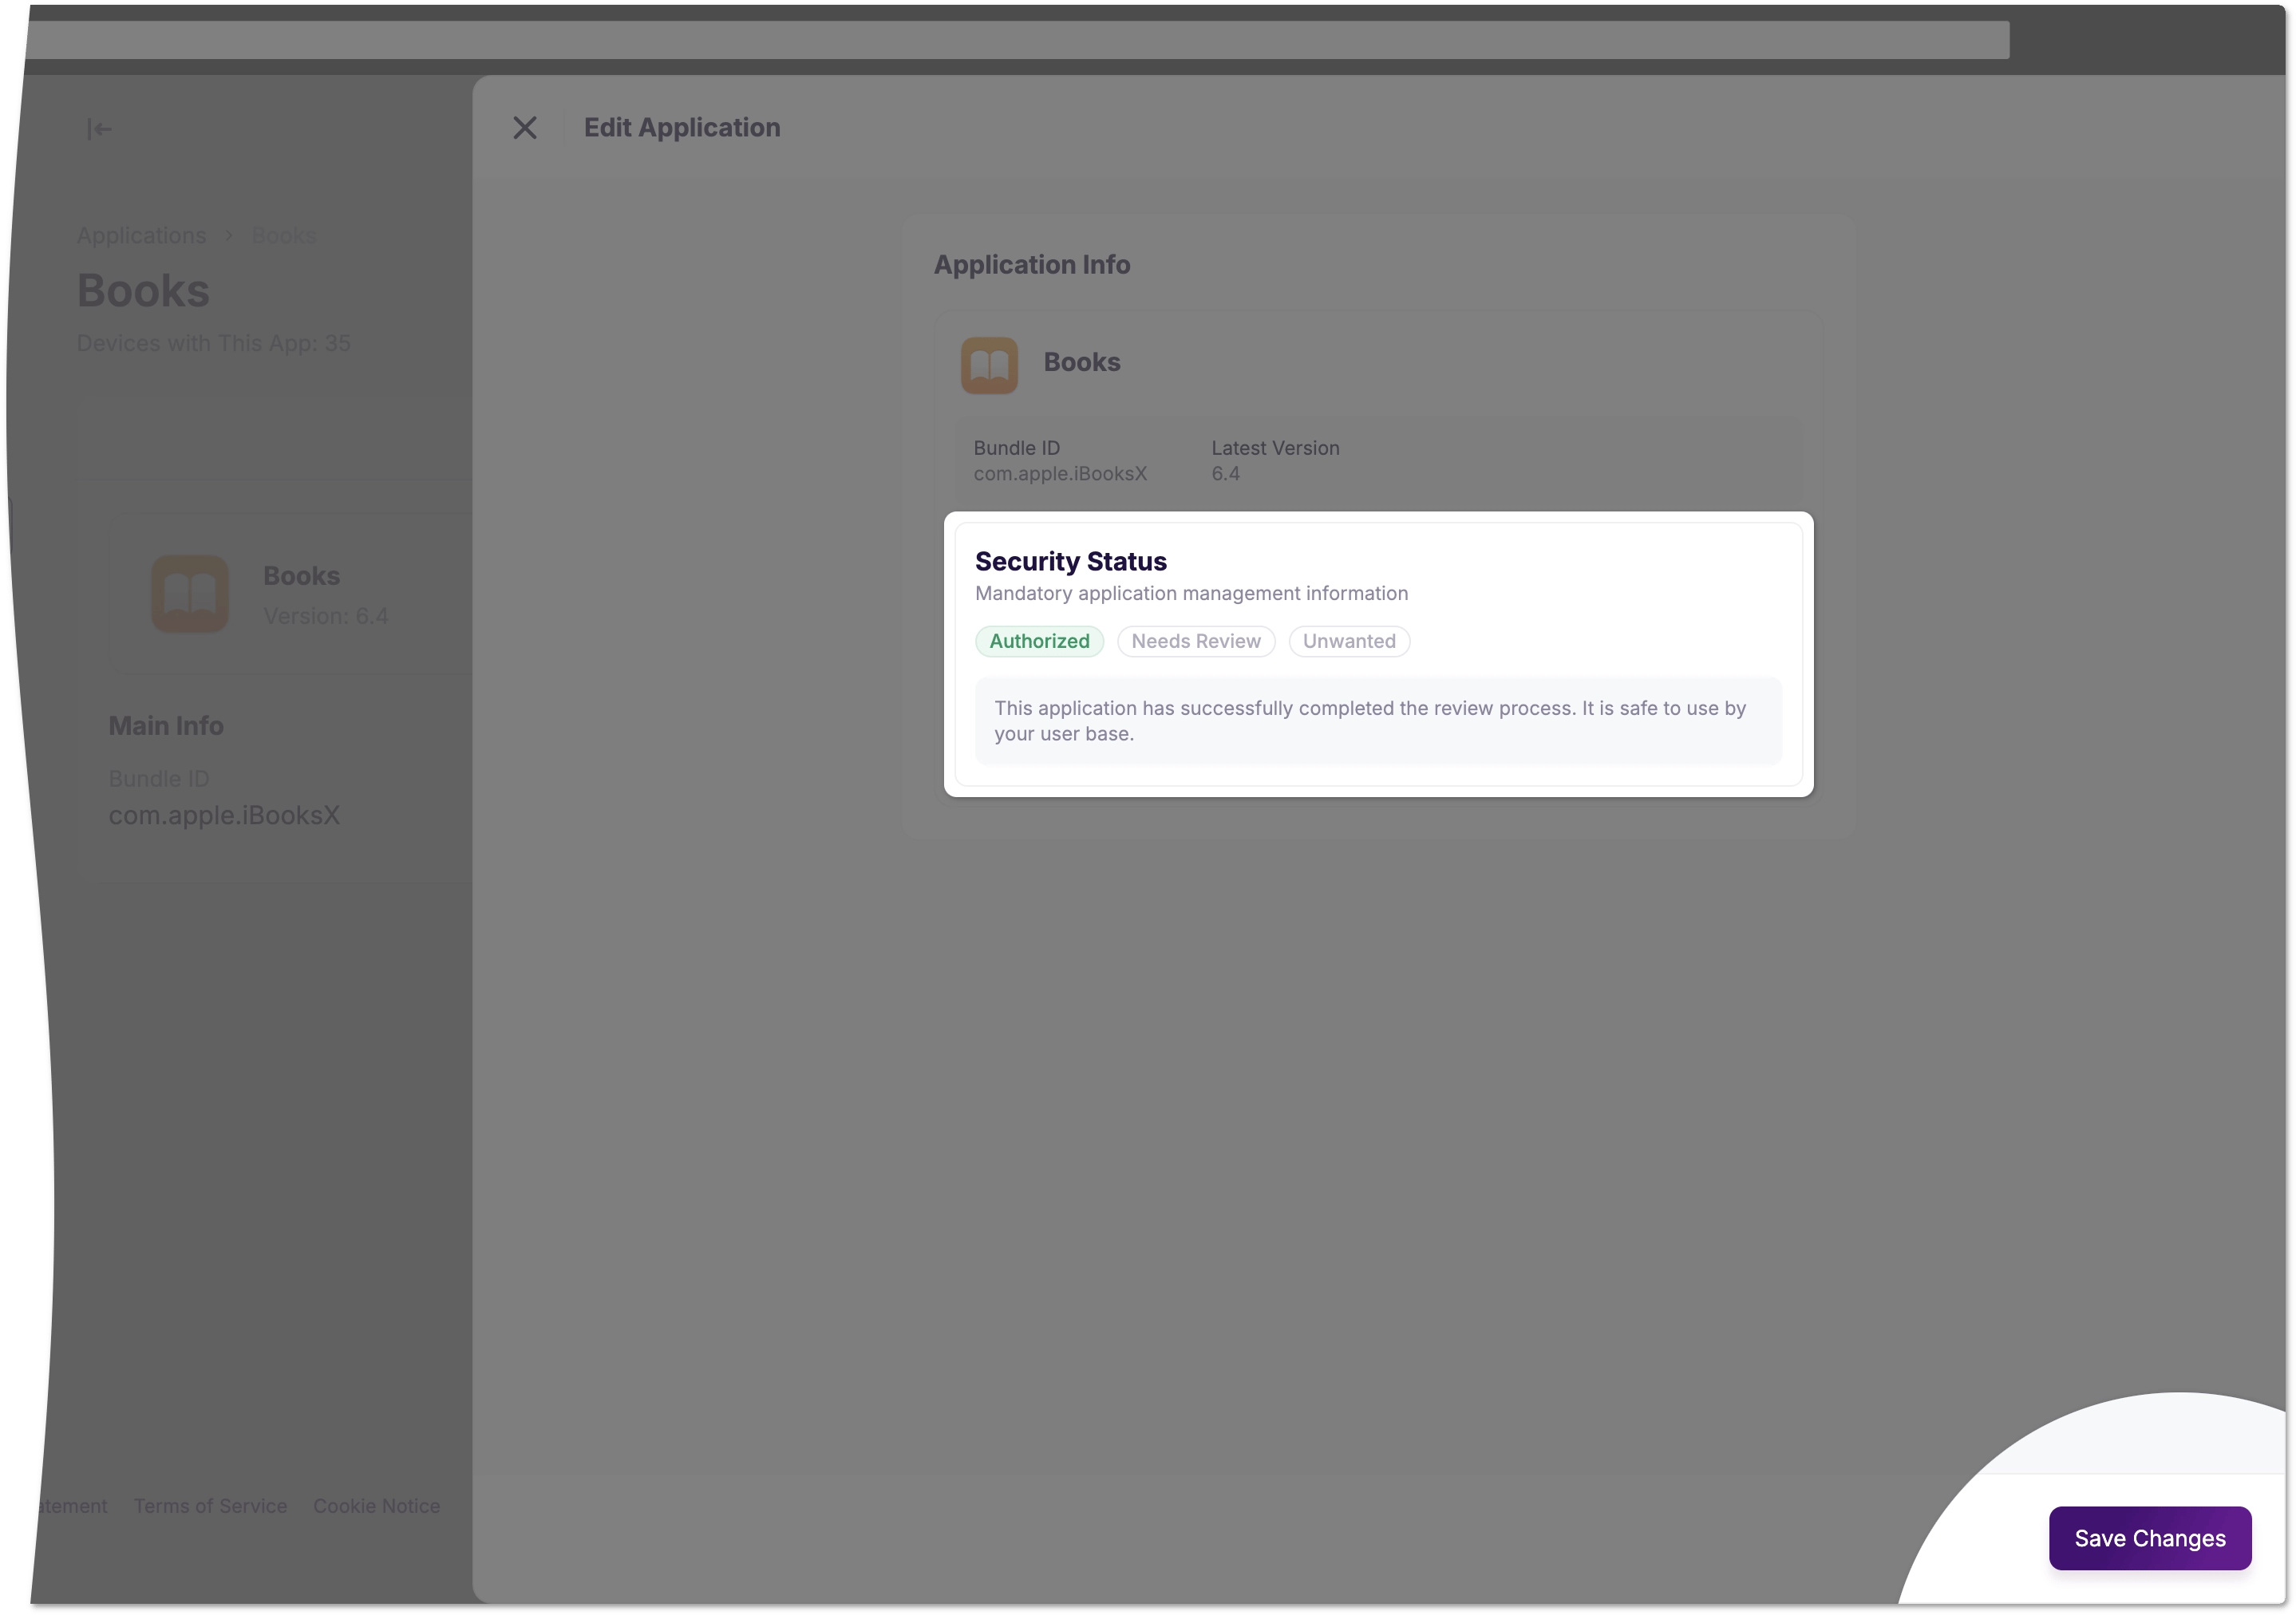The width and height of the screenshot is (2296, 1615).
Task: Close the Edit Application panel
Action: (525, 128)
